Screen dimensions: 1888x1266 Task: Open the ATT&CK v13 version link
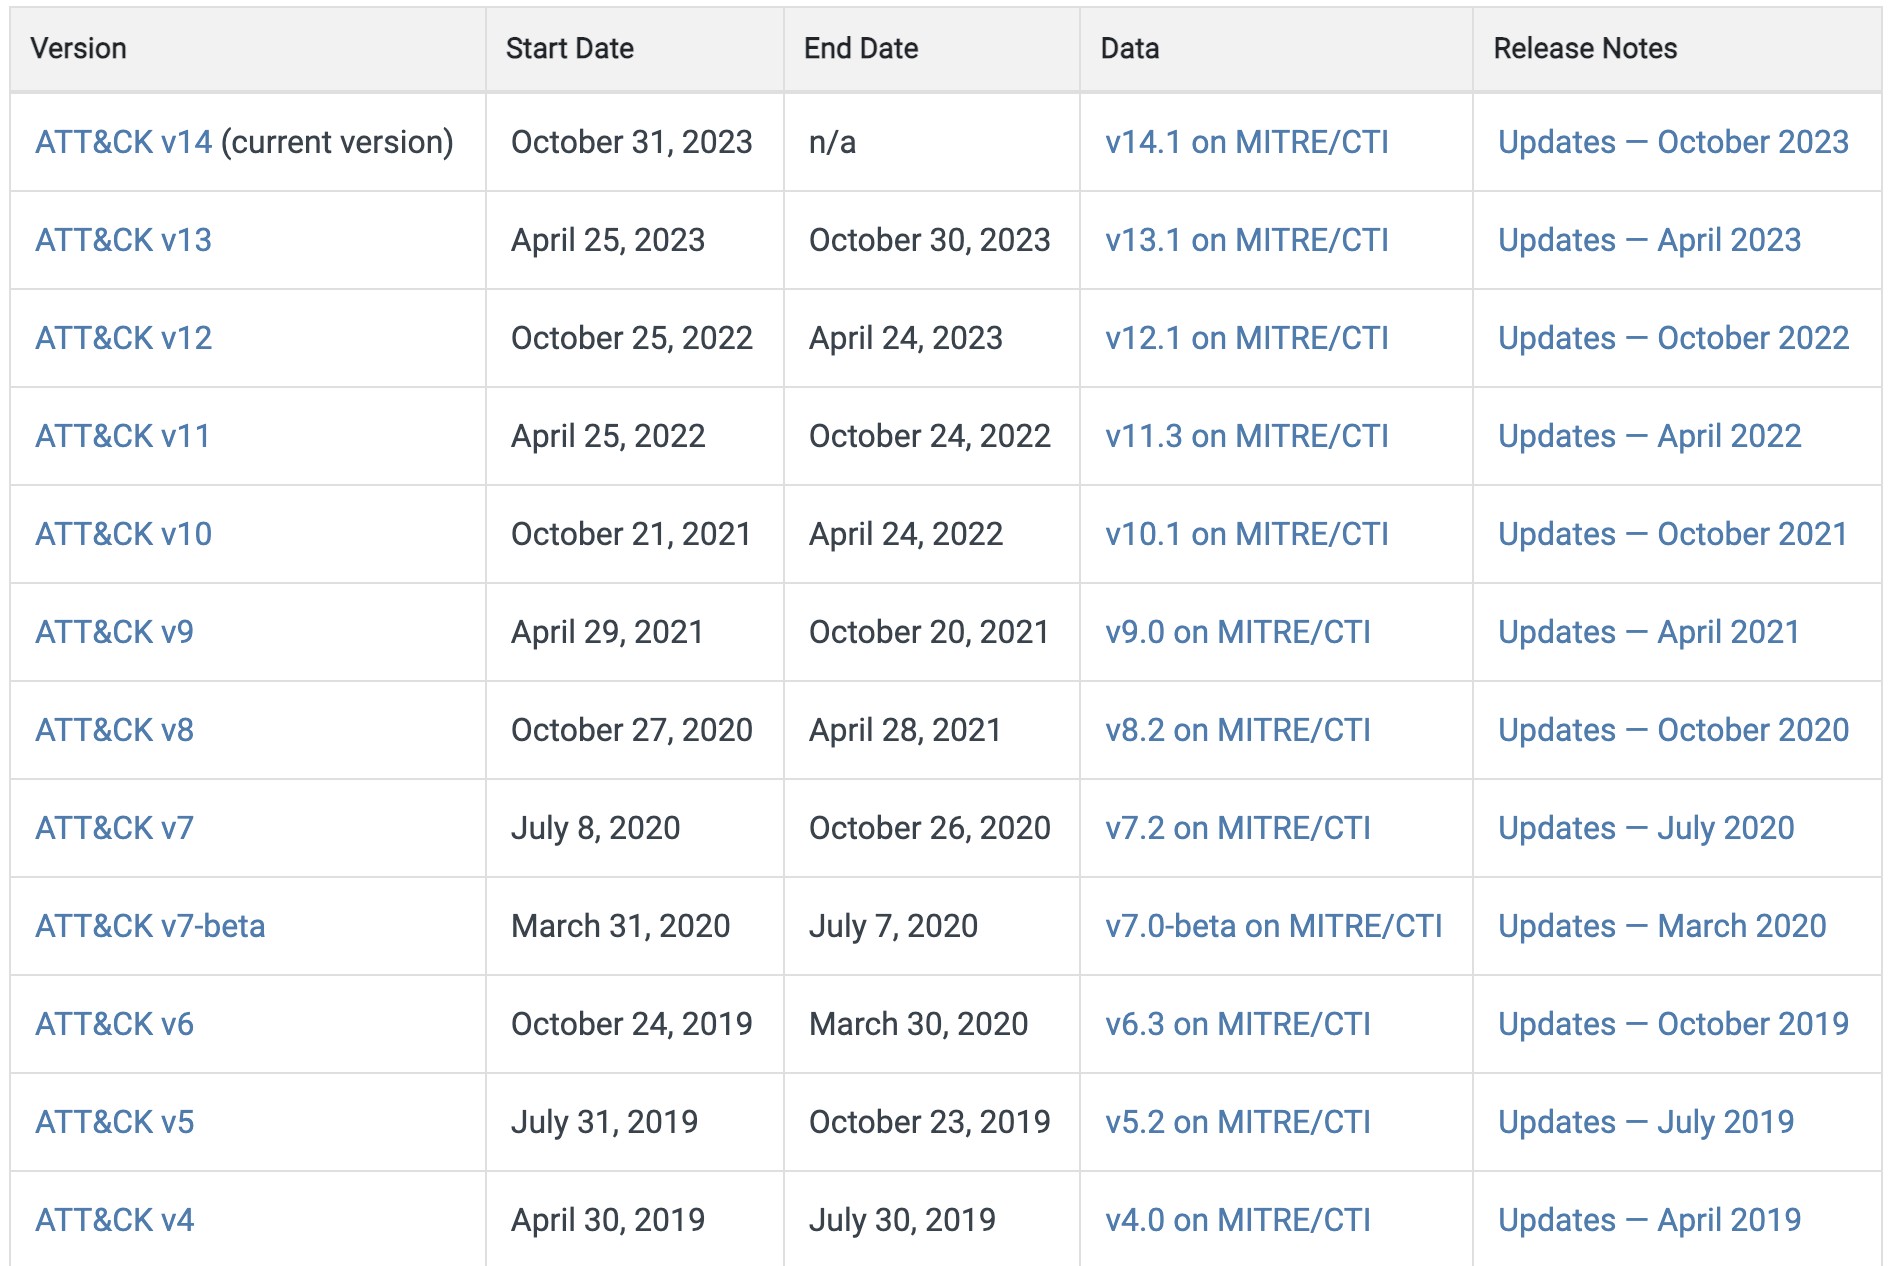click(124, 240)
